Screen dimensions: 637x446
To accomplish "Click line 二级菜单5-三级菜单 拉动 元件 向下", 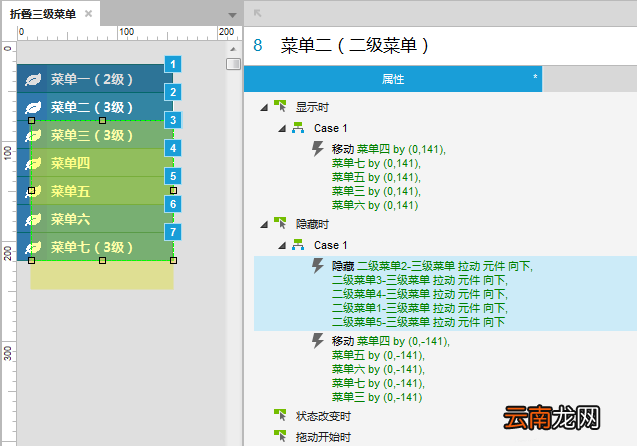I will point(418,322).
